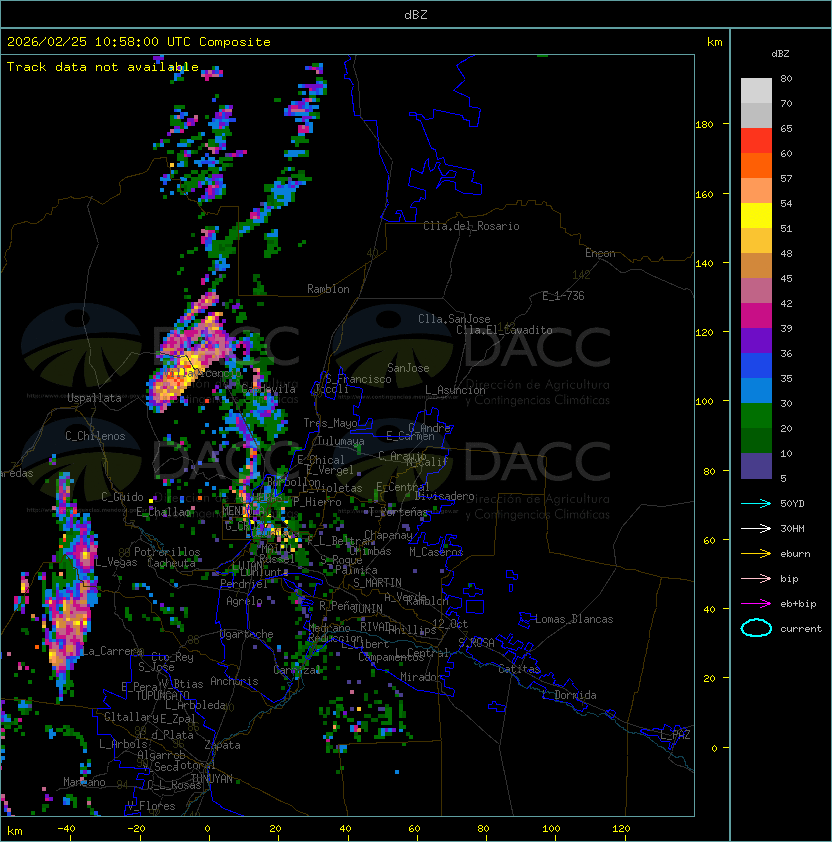
Task: Click the Zapata map label
Action: click(x=222, y=745)
